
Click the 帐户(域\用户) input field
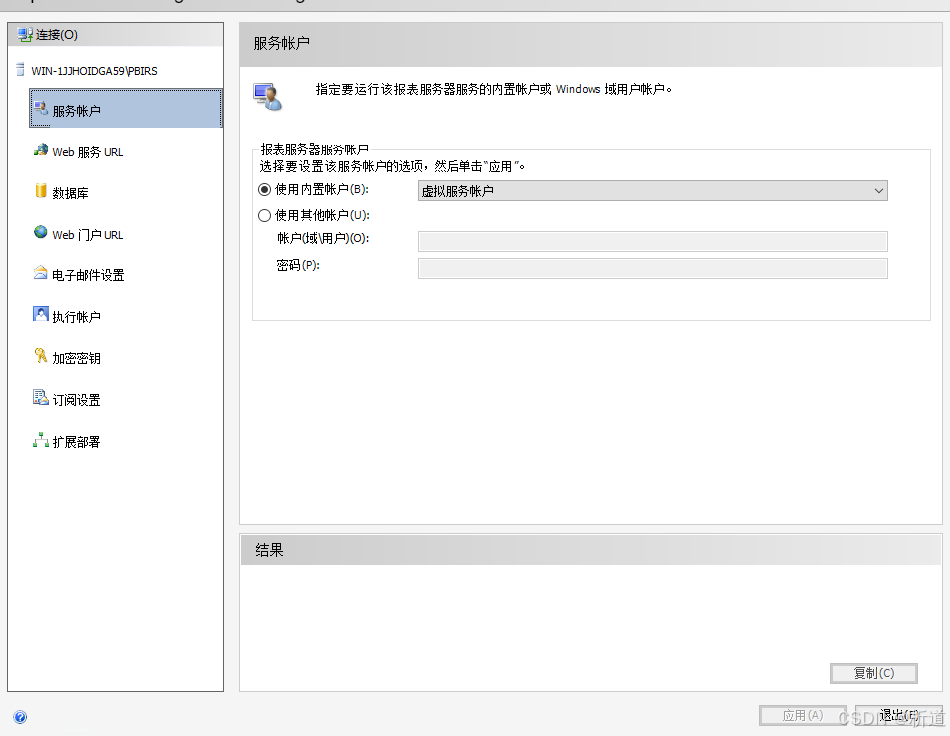(x=652, y=241)
